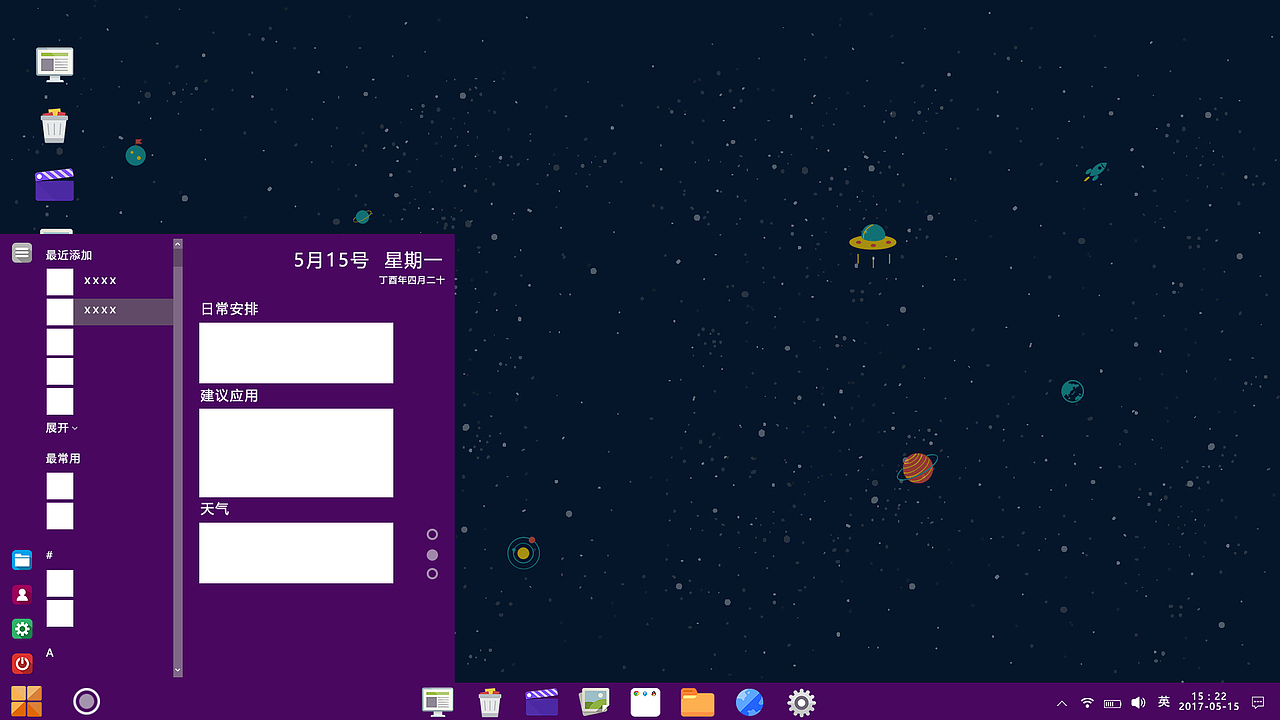
Task: Launch the globe browser icon on the taskbar
Action: click(x=749, y=702)
